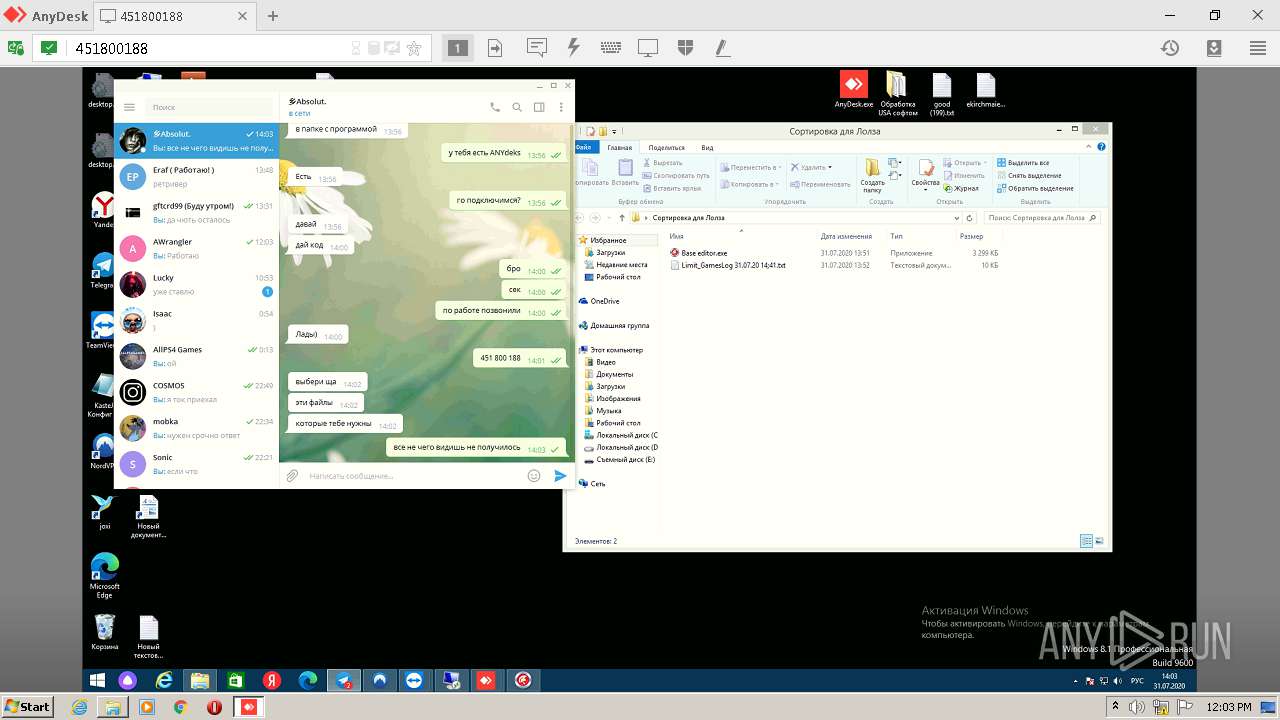Open AnyDesk chat toolbar icon
Viewport: 1280px width, 720px height.
(537, 48)
